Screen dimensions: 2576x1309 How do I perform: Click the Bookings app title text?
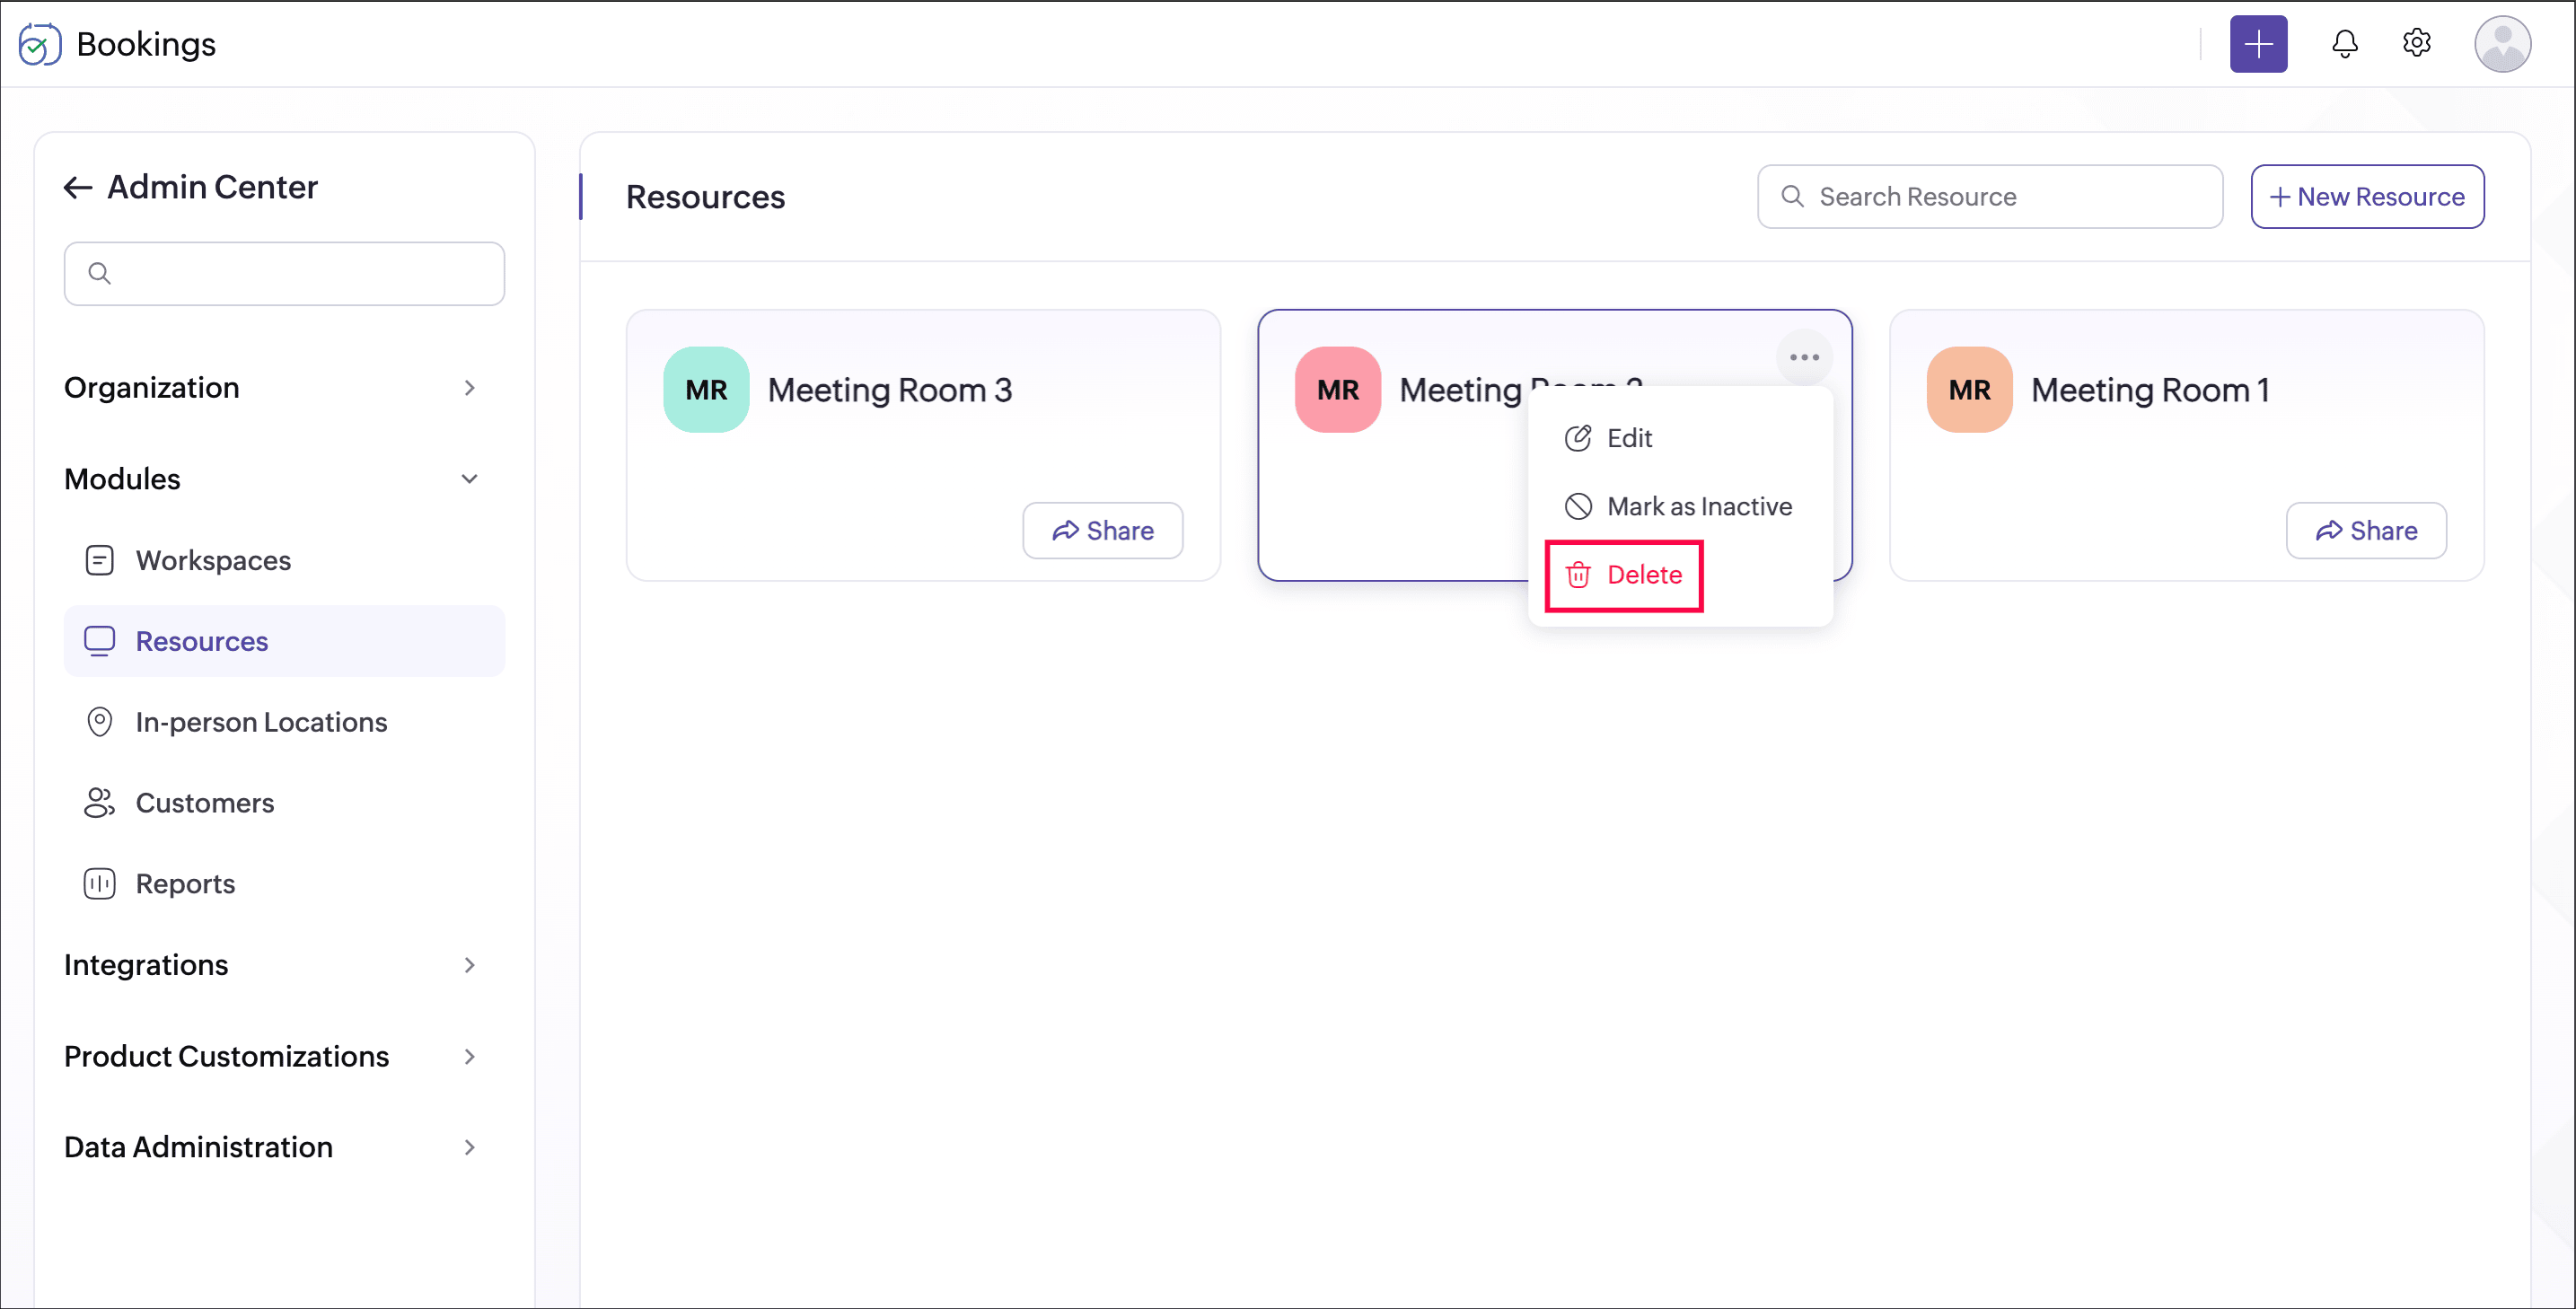pyautogui.click(x=146, y=44)
